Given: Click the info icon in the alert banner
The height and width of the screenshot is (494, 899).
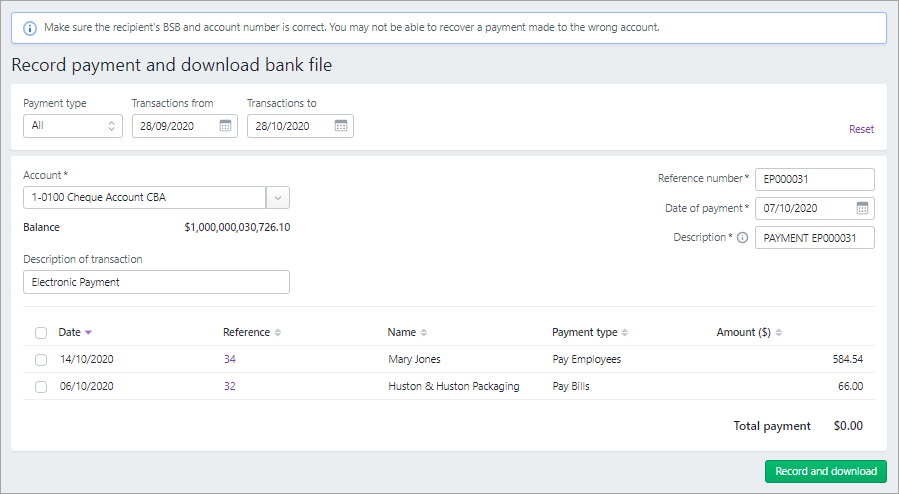Looking at the screenshot, I should pos(30,28).
